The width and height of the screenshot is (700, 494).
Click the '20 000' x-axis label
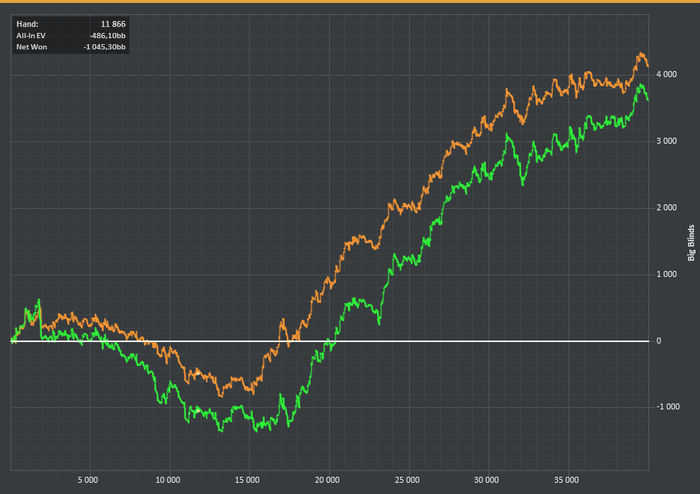327,480
